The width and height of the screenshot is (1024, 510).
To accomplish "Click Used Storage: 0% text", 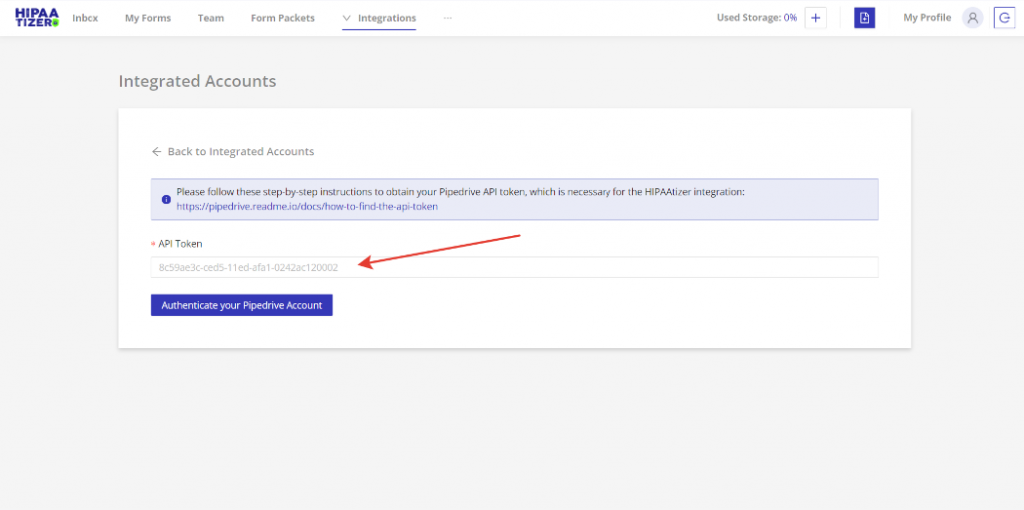I will [757, 18].
